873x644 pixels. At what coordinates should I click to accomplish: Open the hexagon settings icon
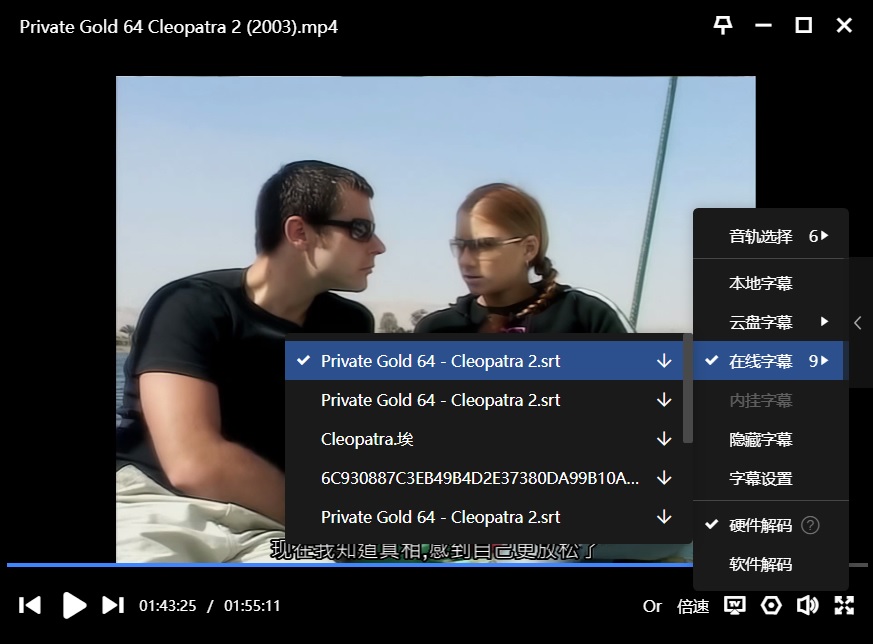point(771,605)
